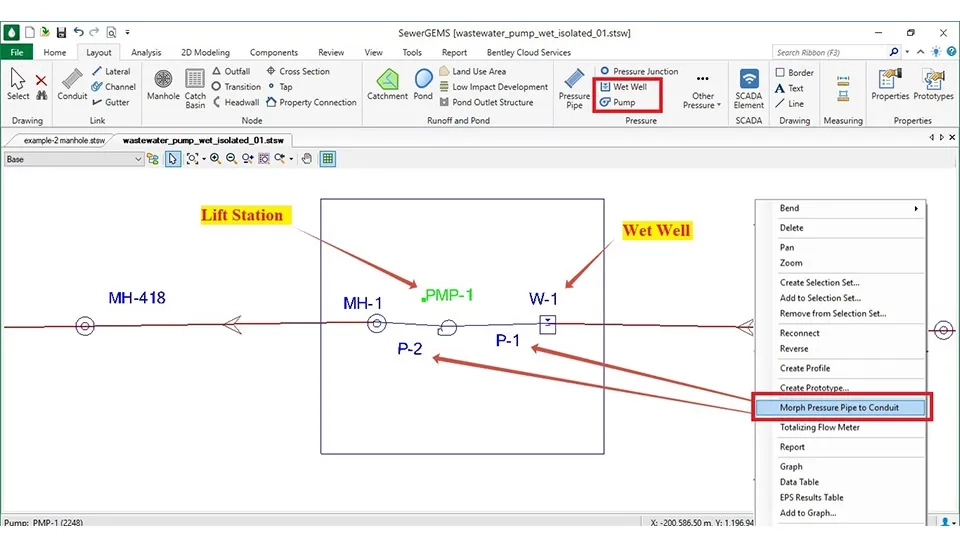
Task: Open the File menu
Action: pyautogui.click(x=17, y=52)
